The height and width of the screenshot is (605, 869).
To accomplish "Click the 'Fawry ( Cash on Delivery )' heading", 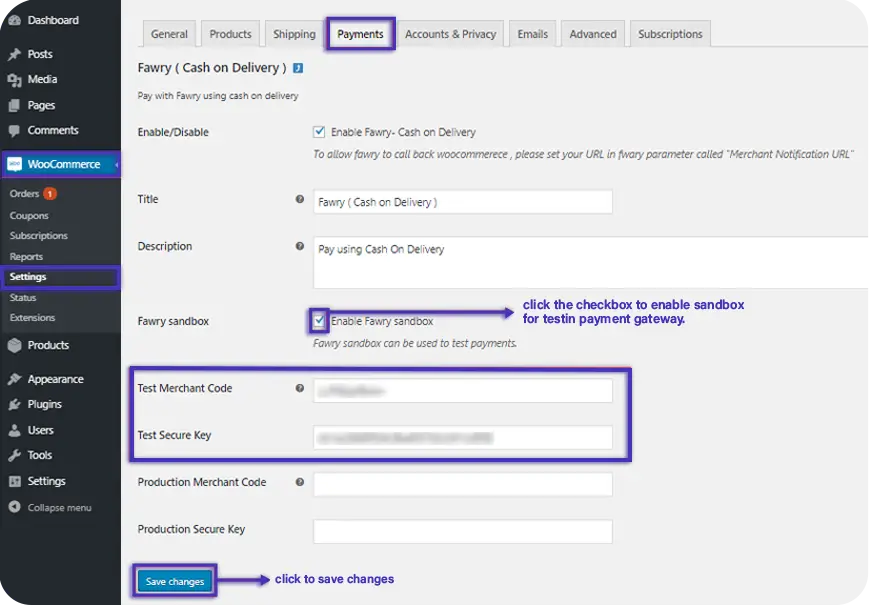I will 212,68.
